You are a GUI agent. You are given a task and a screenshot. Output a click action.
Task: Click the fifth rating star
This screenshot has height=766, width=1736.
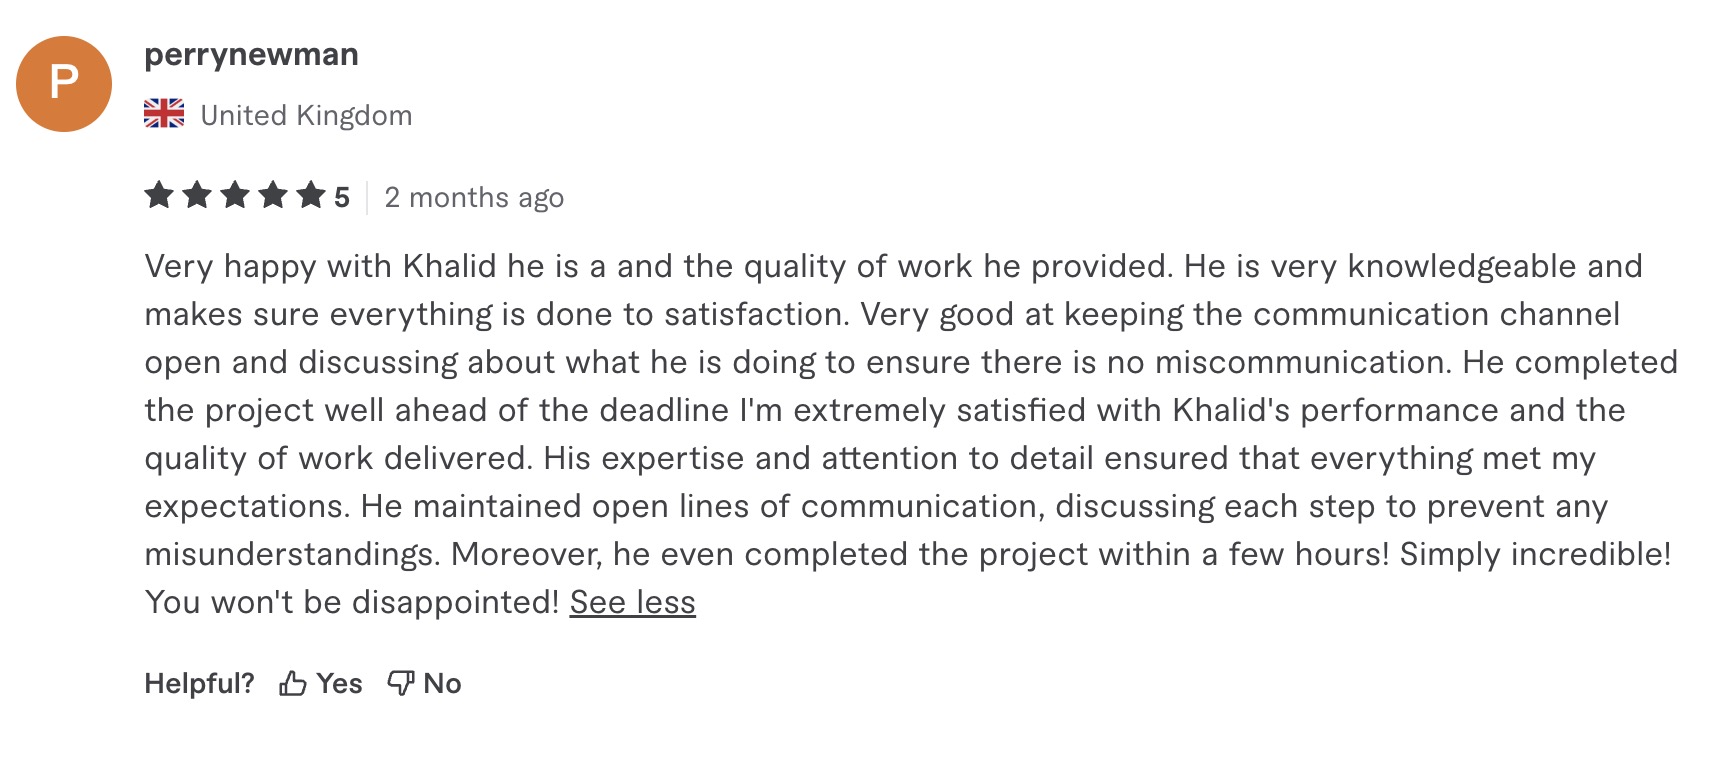(x=311, y=195)
